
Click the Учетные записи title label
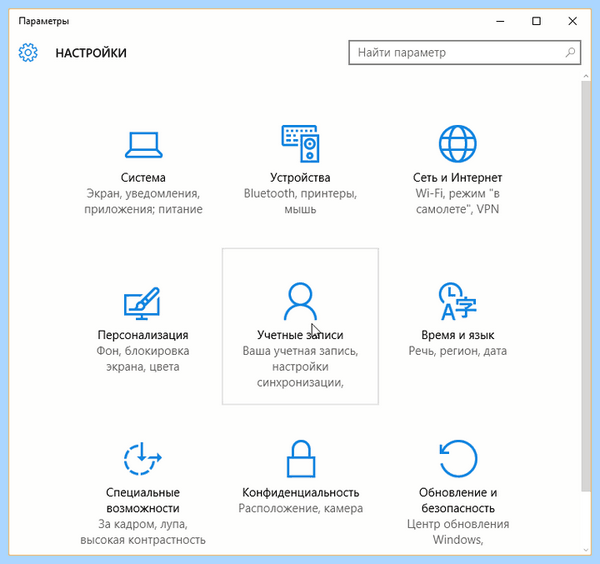tap(300, 335)
